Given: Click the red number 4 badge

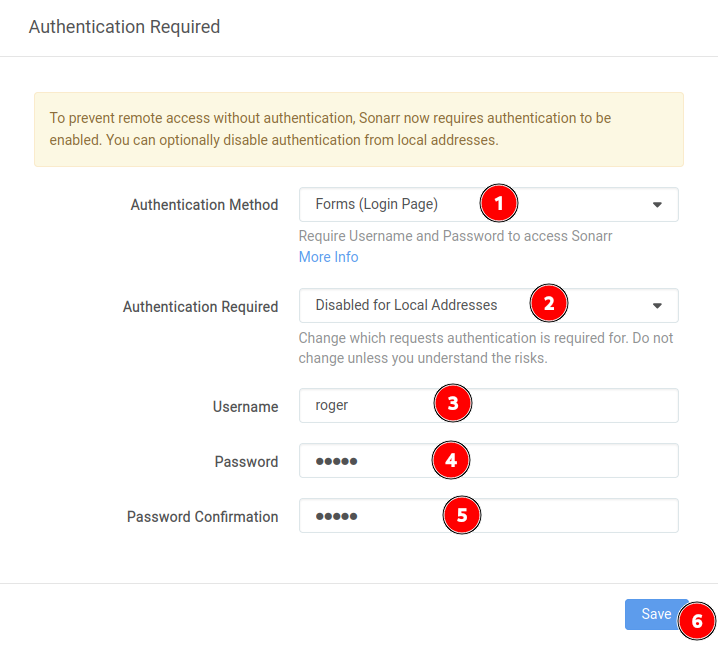Looking at the screenshot, I should coord(451,460).
